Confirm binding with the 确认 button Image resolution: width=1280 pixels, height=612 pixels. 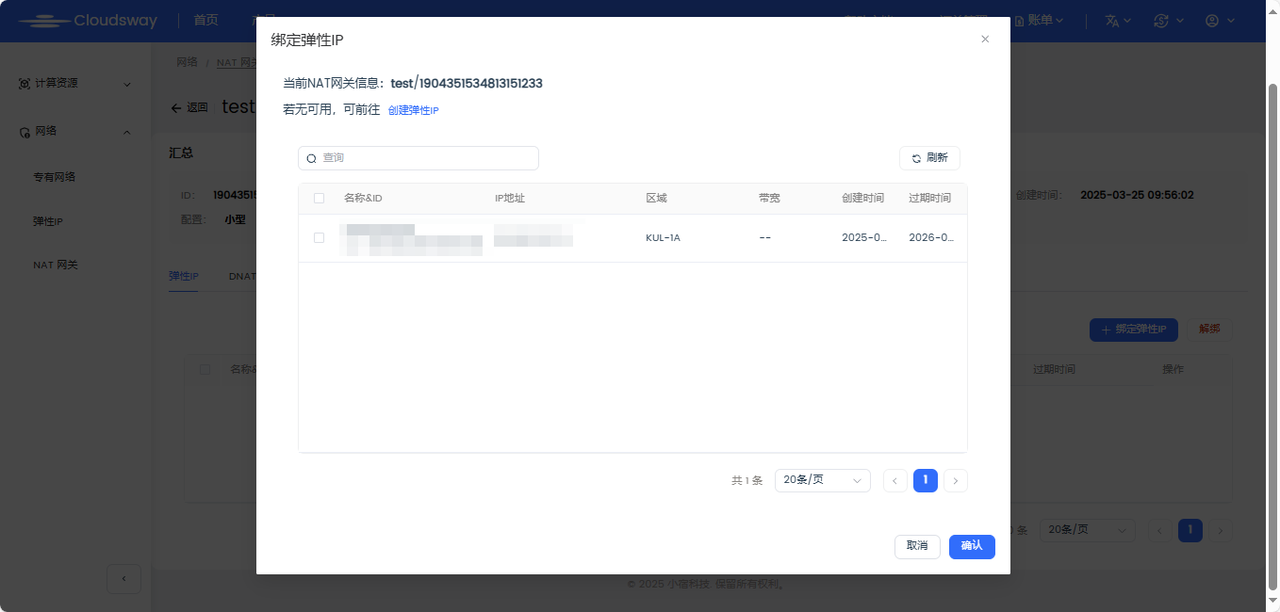tap(971, 546)
